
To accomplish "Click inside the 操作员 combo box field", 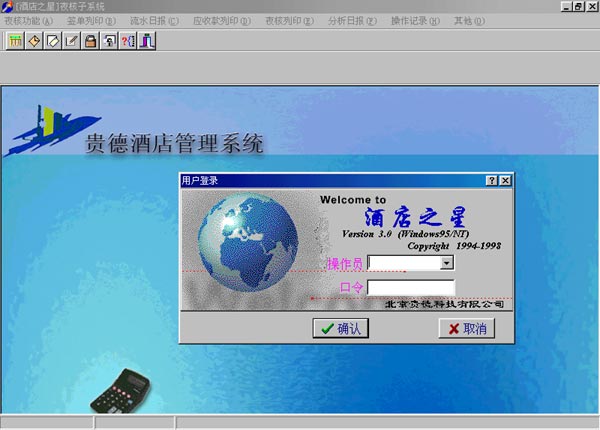I will point(404,263).
